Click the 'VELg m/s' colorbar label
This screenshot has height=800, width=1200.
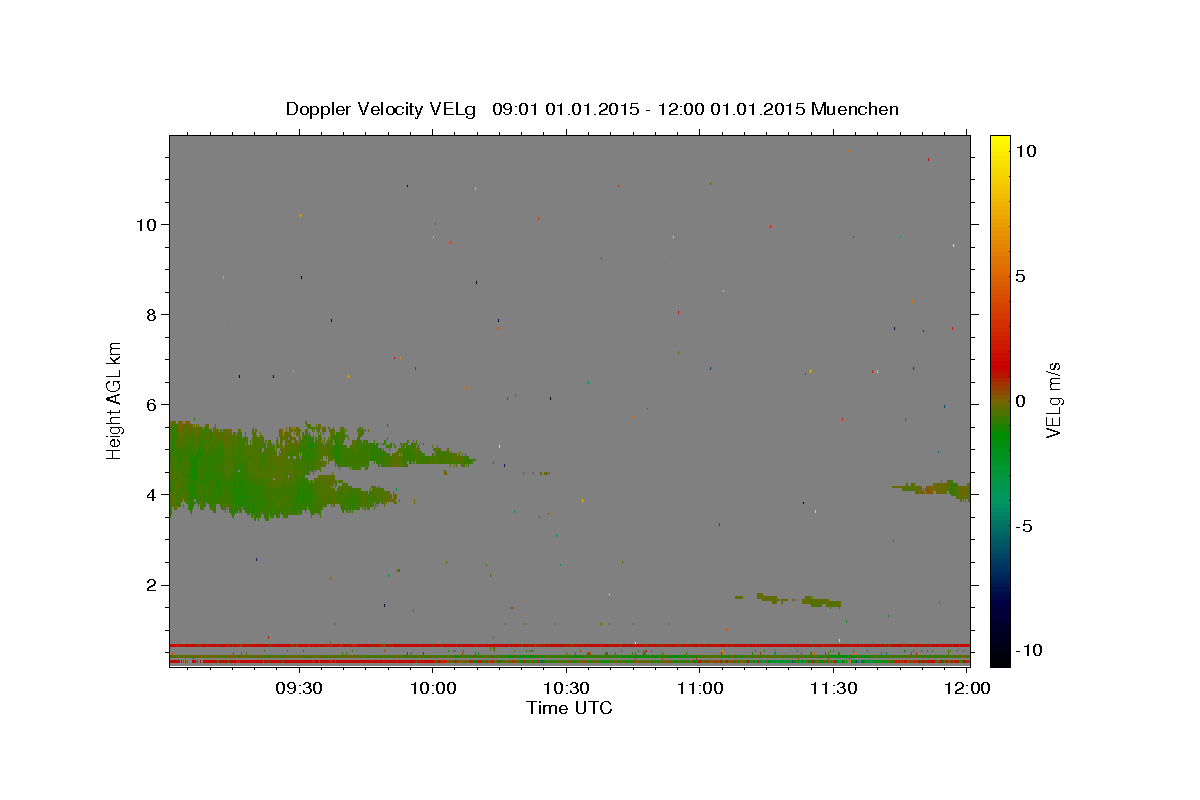click(x=1053, y=401)
